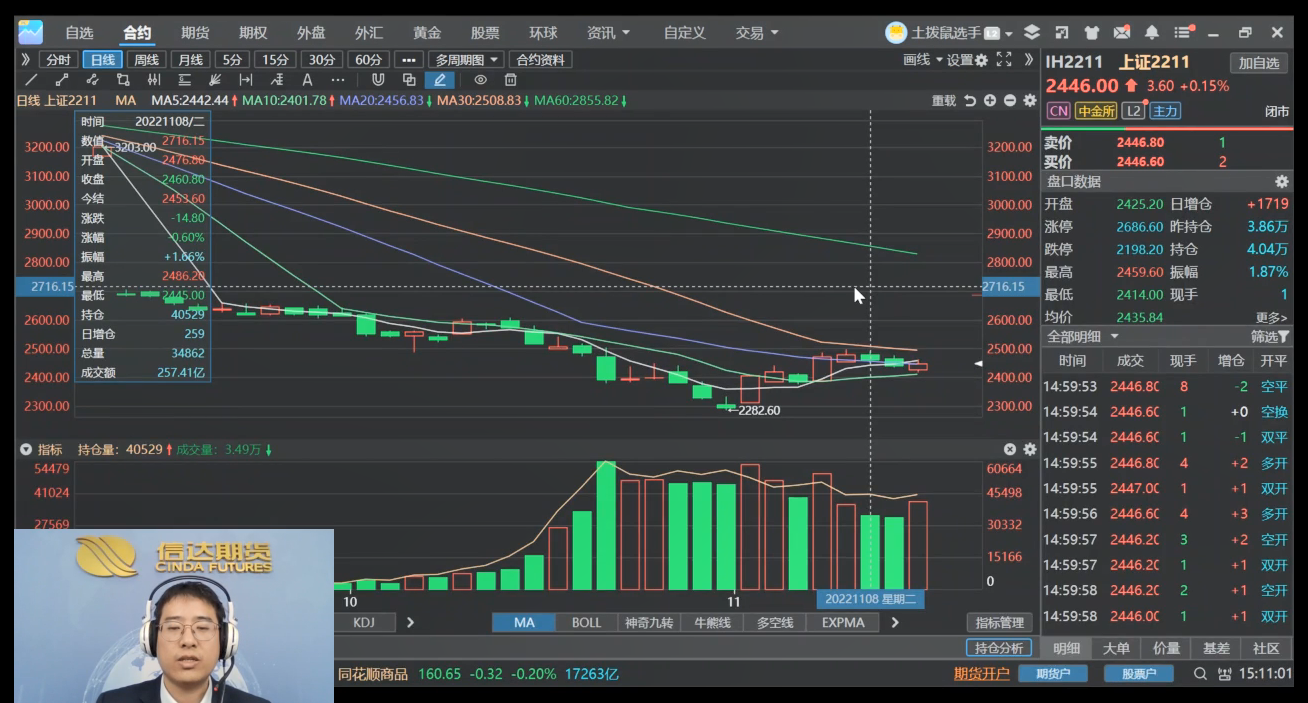Screen dimensions: 1308x703
Task: Toggle drawing visibility with the eye icon
Action: point(481,80)
